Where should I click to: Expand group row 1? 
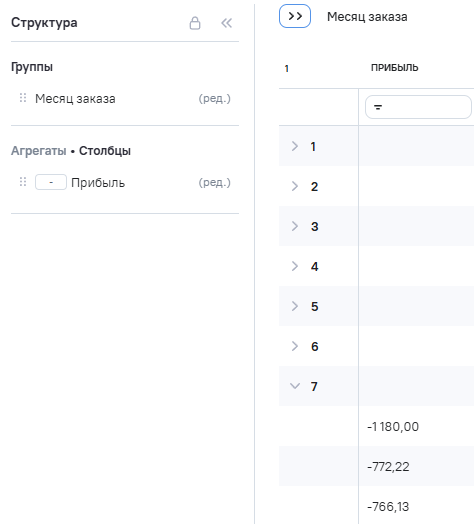[294, 146]
